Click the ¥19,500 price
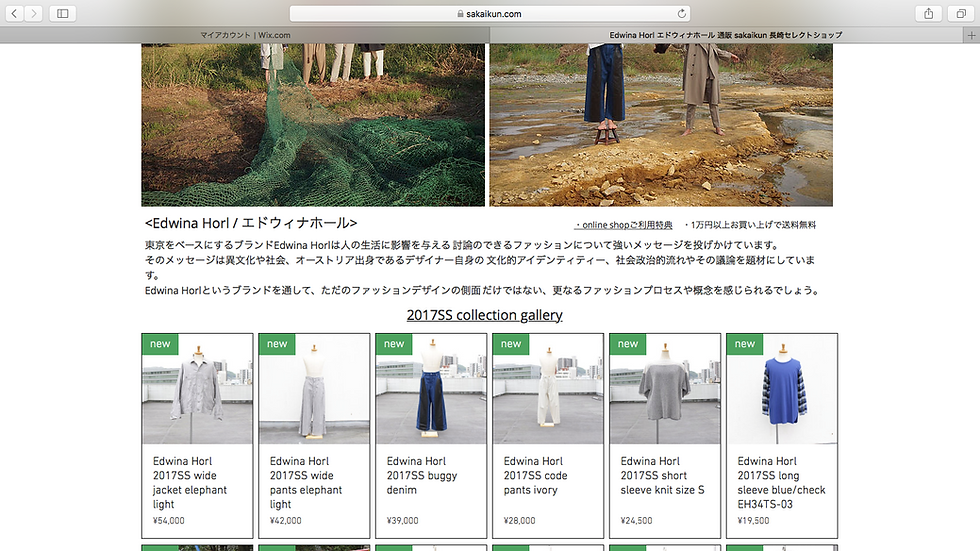 click(753, 520)
